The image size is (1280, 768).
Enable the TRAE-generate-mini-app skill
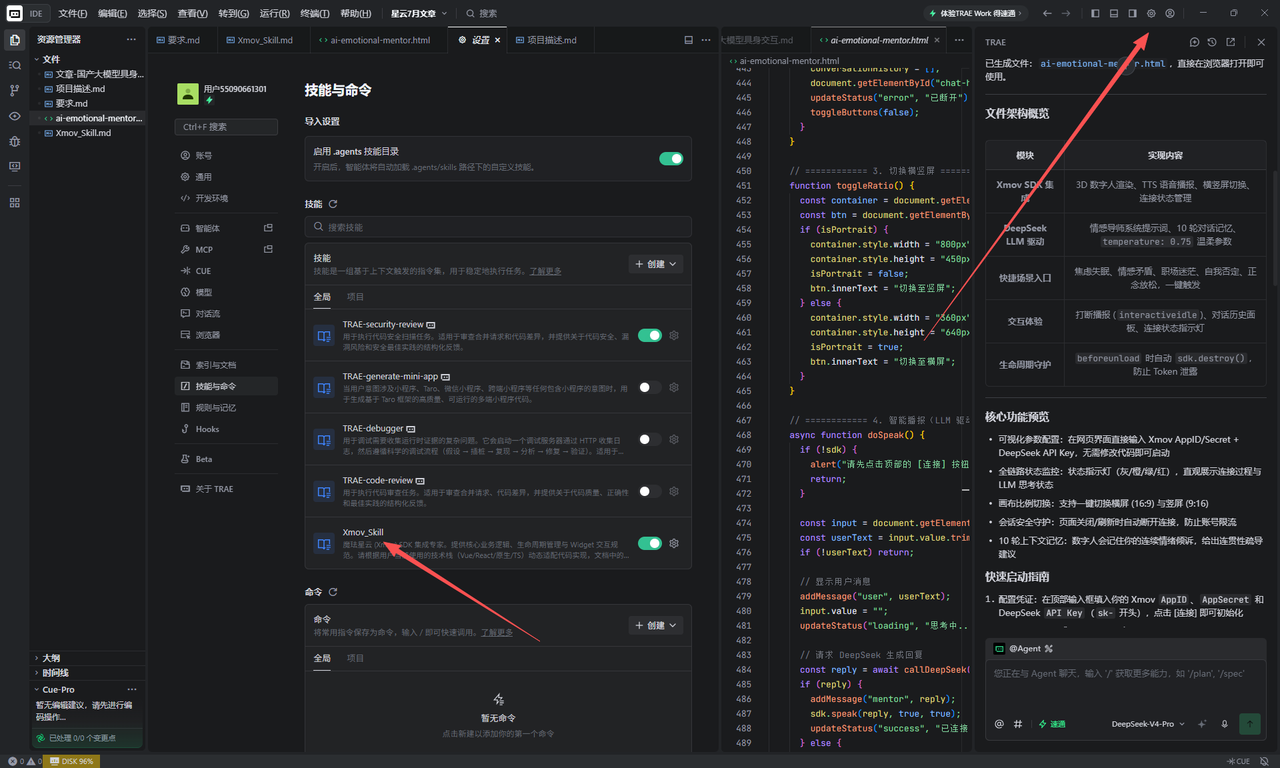click(x=650, y=387)
